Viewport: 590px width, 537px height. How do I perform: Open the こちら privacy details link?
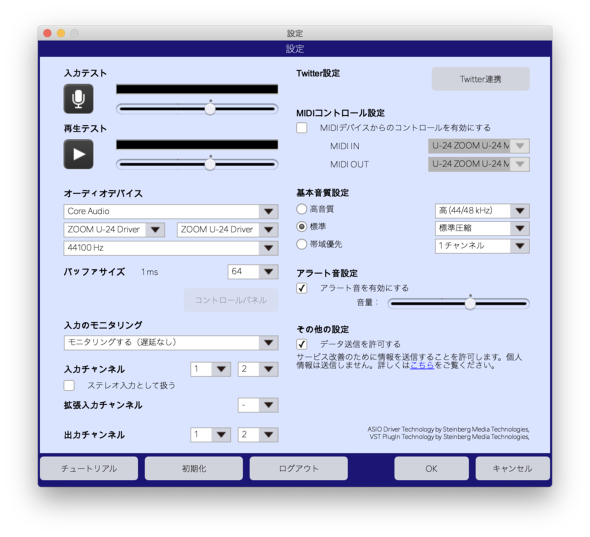coord(422,365)
